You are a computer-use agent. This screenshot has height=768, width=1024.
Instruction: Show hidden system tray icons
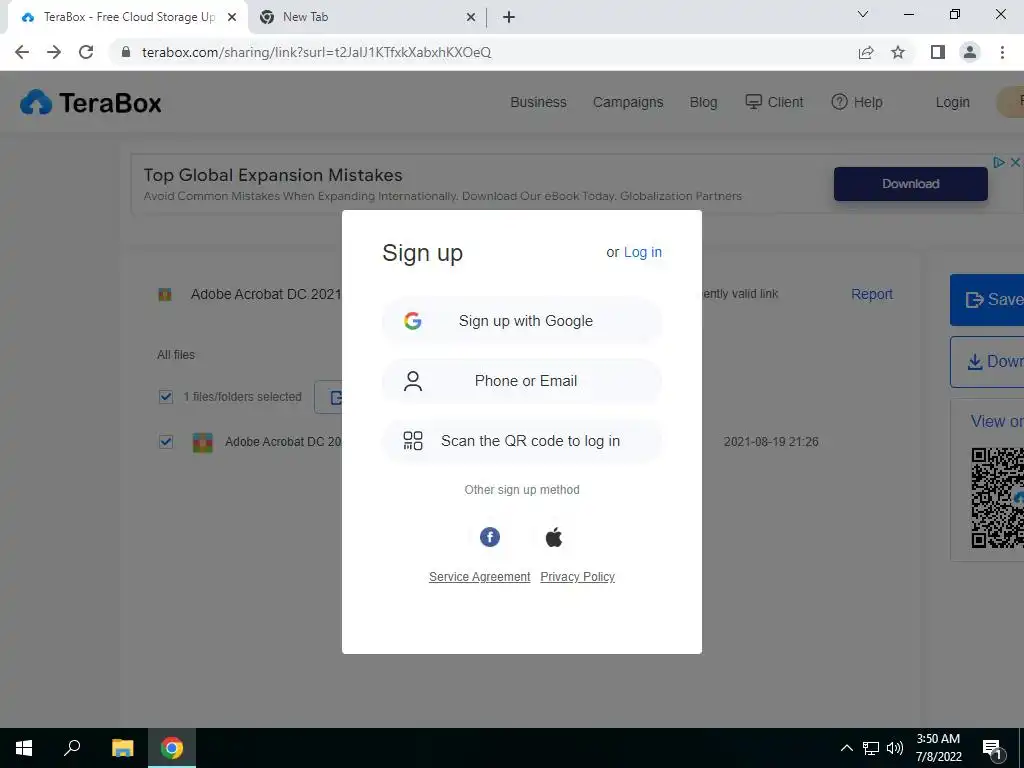click(x=846, y=748)
